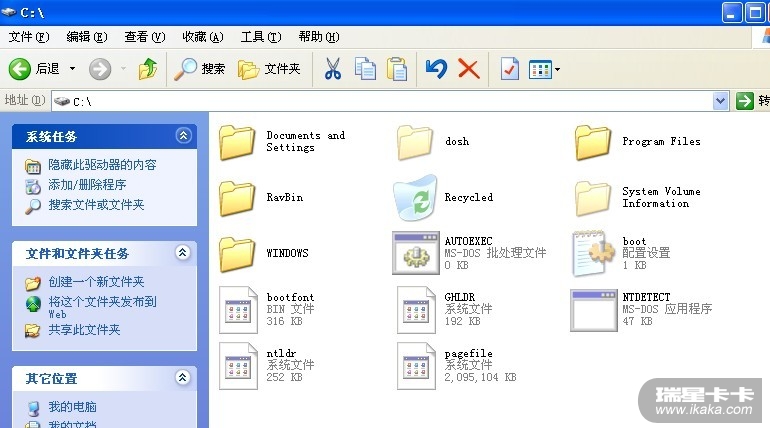Select the pagefile system file icon

[416, 366]
